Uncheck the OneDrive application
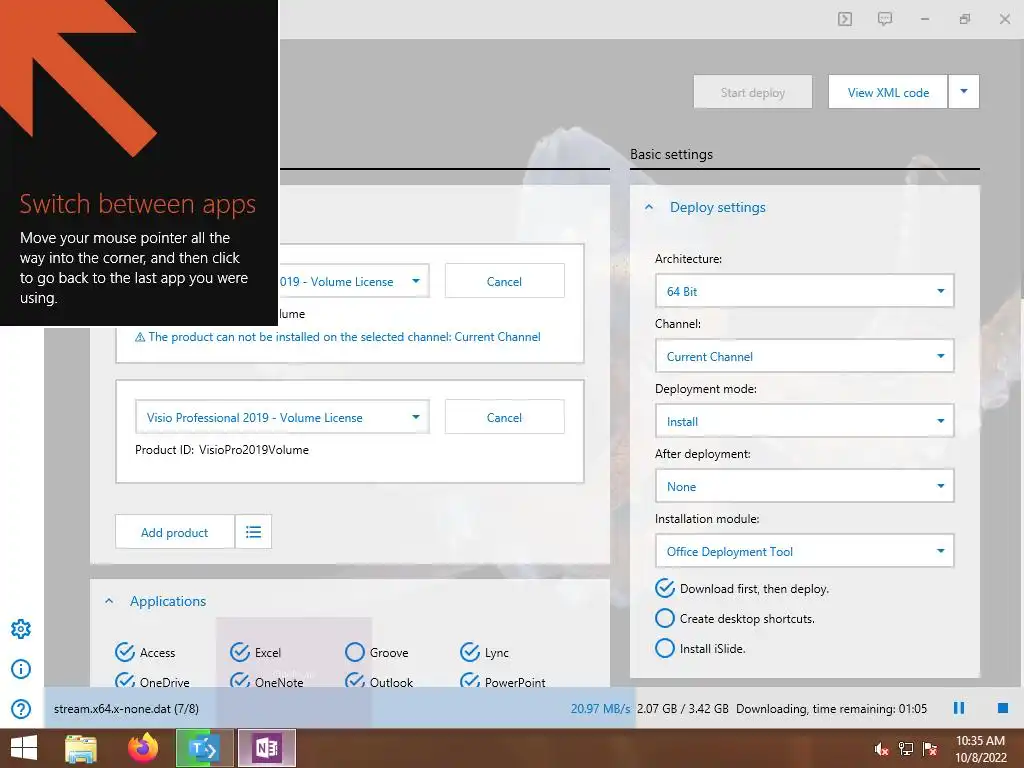The image size is (1024, 768). coord(125,679)
